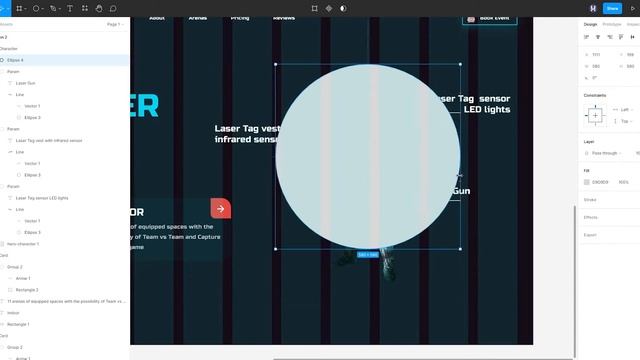Click the Export section header

pyautogui.click(x=590, y=235)
